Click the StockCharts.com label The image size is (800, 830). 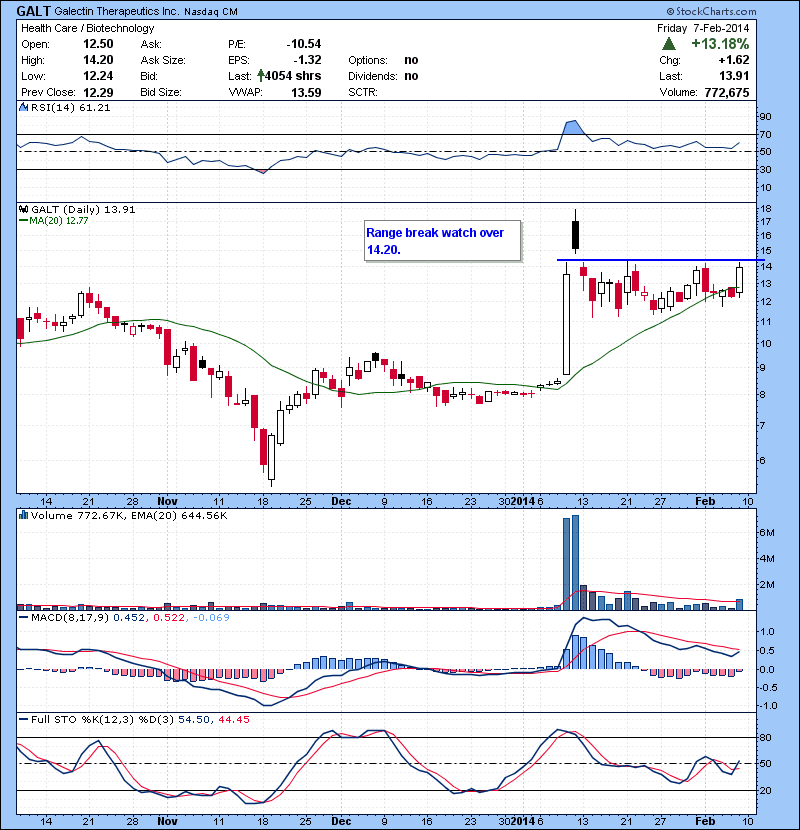pyautogui.click(x=711, y=11)
